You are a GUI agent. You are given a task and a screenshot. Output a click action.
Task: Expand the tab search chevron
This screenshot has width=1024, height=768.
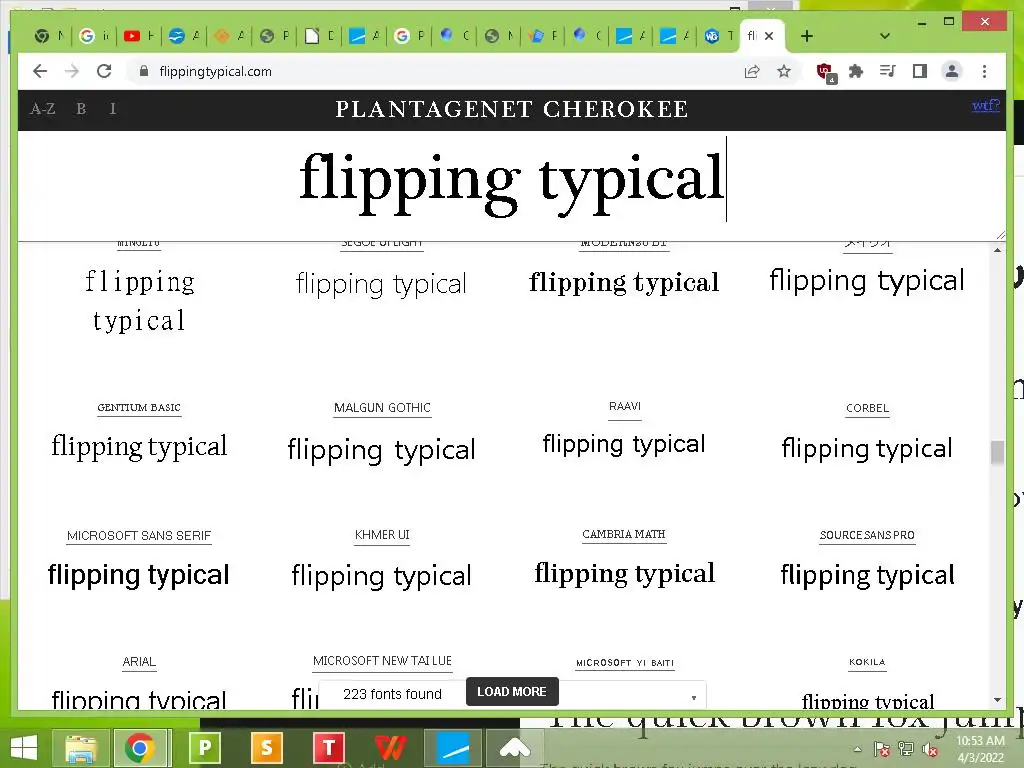(x=884, y=36)
